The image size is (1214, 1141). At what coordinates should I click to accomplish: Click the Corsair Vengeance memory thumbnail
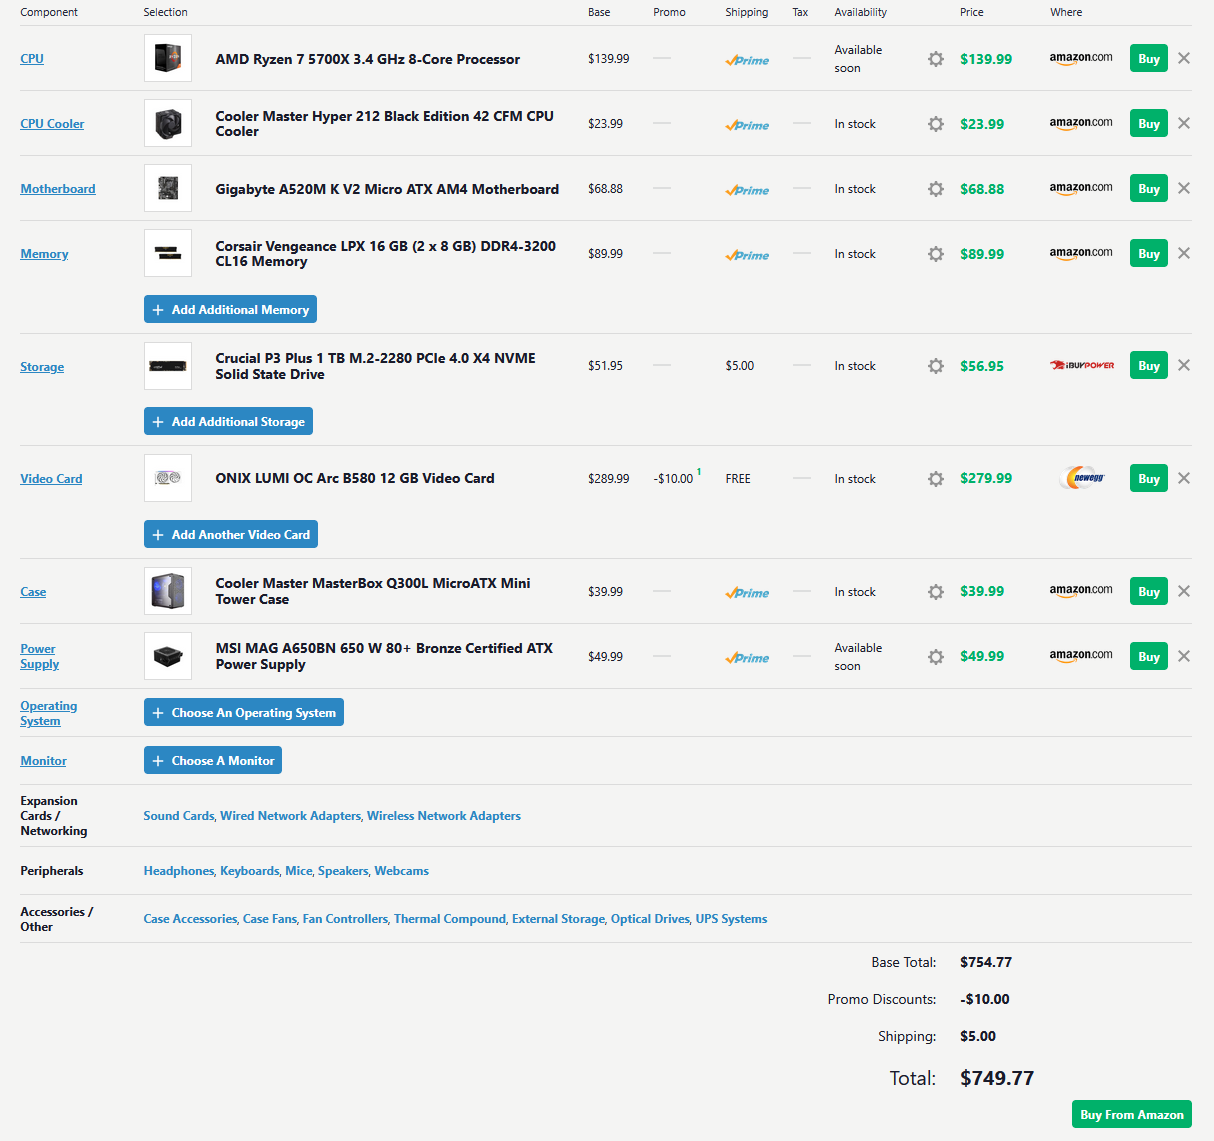[168, 253]
